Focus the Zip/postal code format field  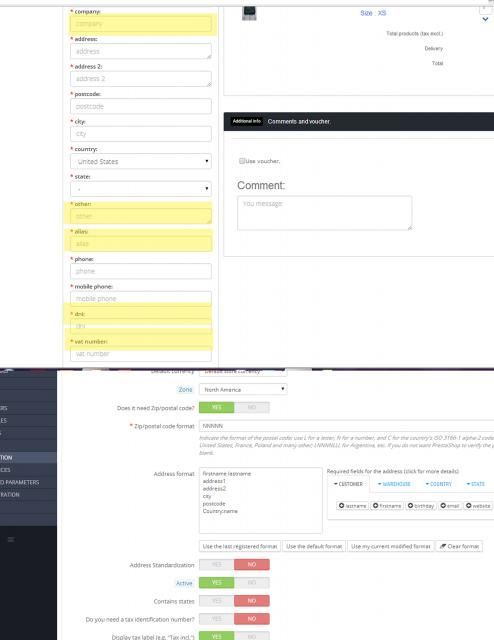point(347,426)
